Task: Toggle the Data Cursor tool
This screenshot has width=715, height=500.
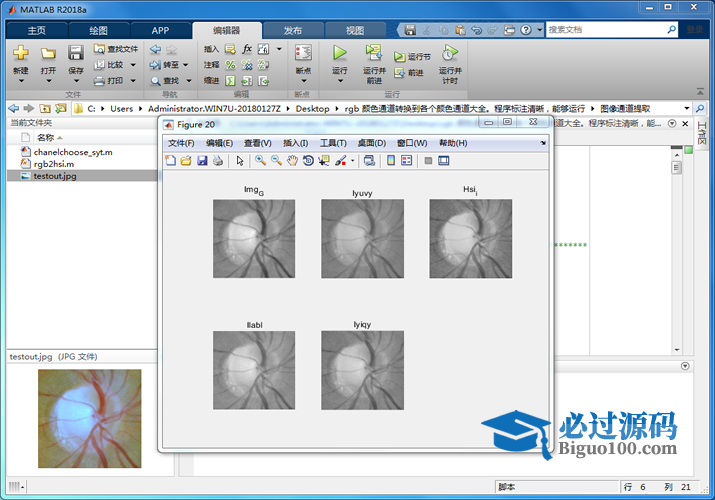Action: pos(323,160)
